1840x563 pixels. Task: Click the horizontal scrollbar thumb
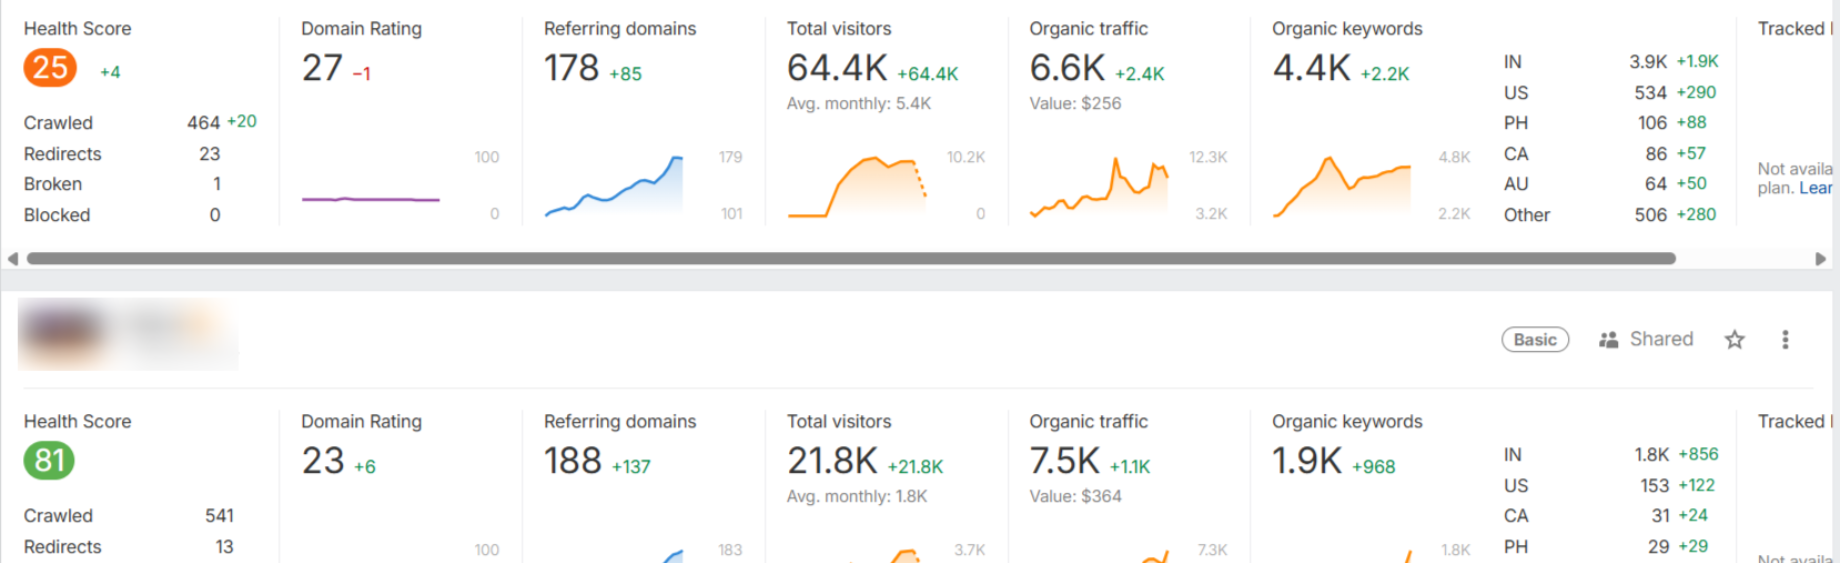tap(851, 258)
